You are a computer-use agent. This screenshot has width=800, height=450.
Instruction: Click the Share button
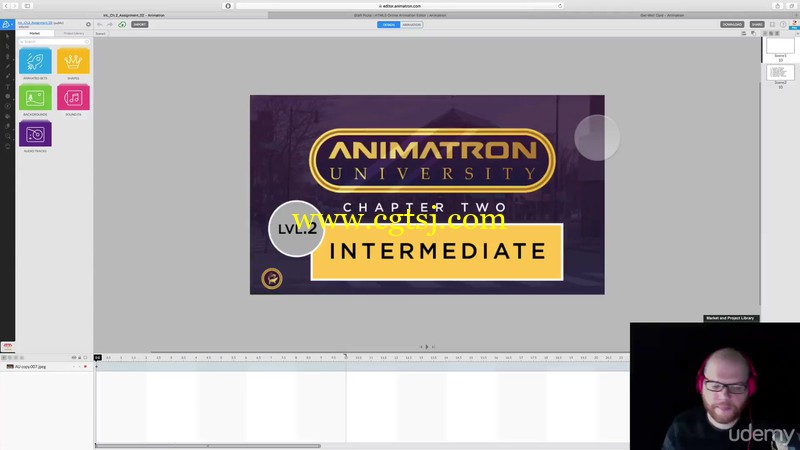757,24
